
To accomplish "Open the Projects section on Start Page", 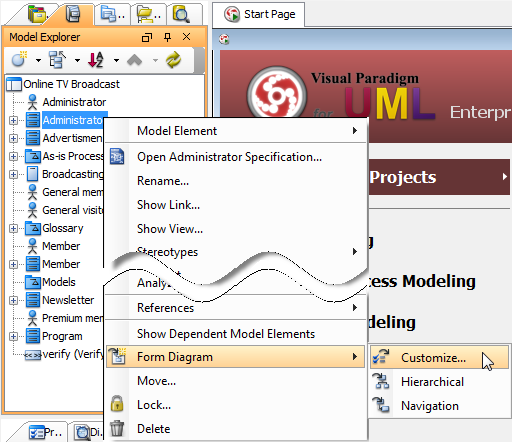I will [439, 177].
